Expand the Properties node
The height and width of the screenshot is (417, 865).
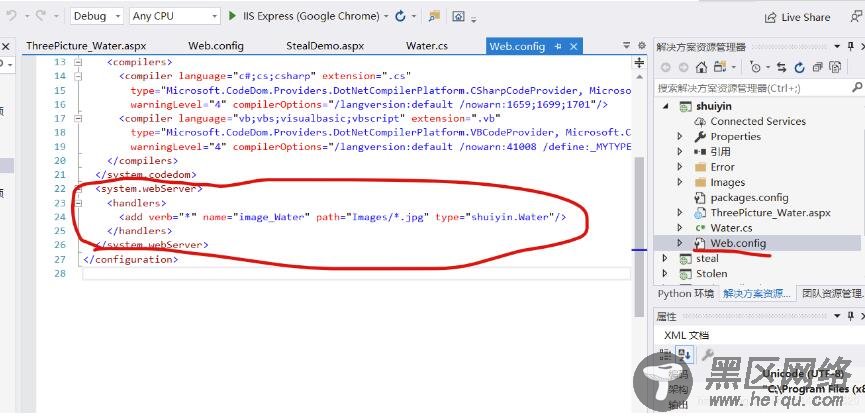tap(680, 136)
